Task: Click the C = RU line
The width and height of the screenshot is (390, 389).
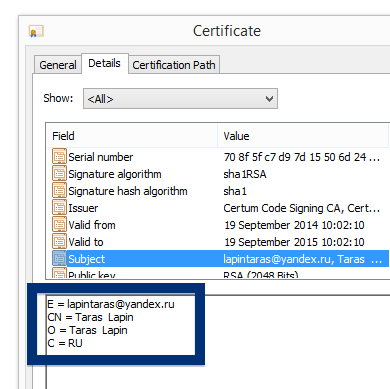Action: [x=65, y=343]
